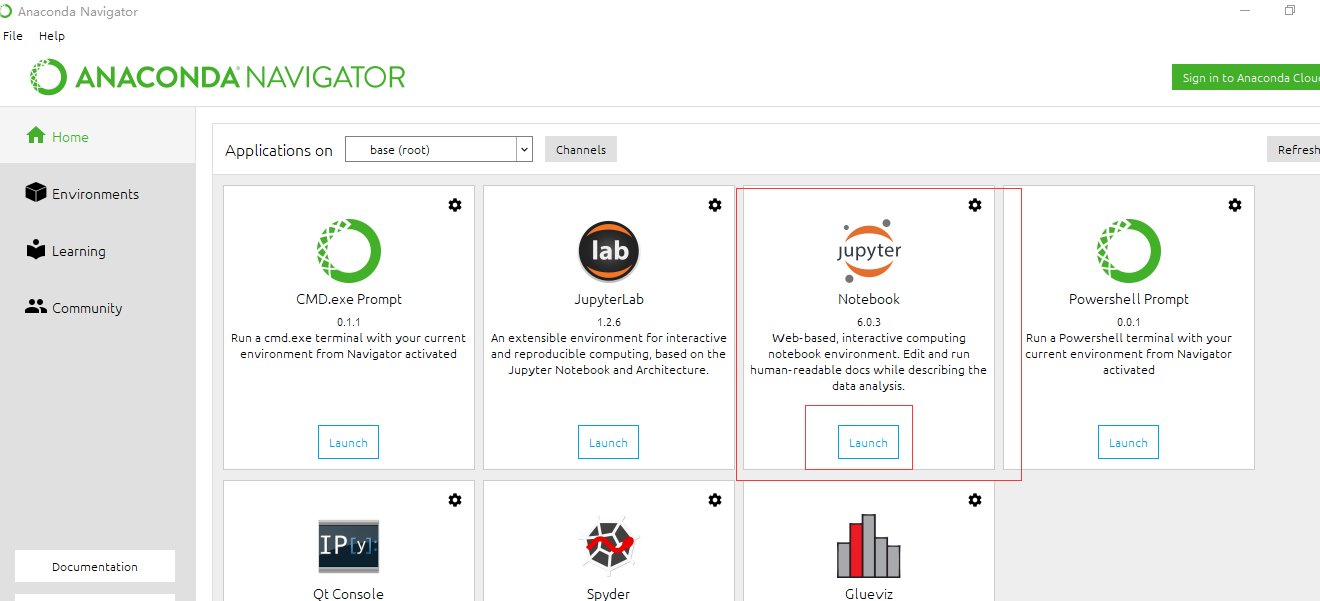The height and width of the screenshot is (601, 1320).
Task: Refresh the applications list
Action: pos(1293,149)
